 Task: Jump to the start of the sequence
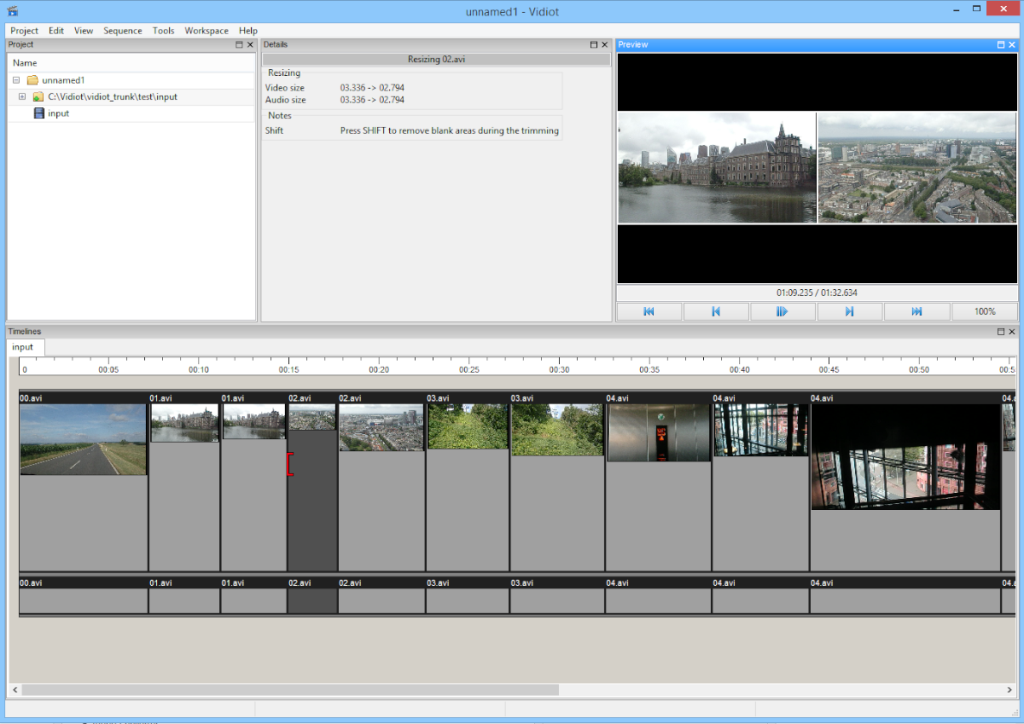[x=649, y=311]
